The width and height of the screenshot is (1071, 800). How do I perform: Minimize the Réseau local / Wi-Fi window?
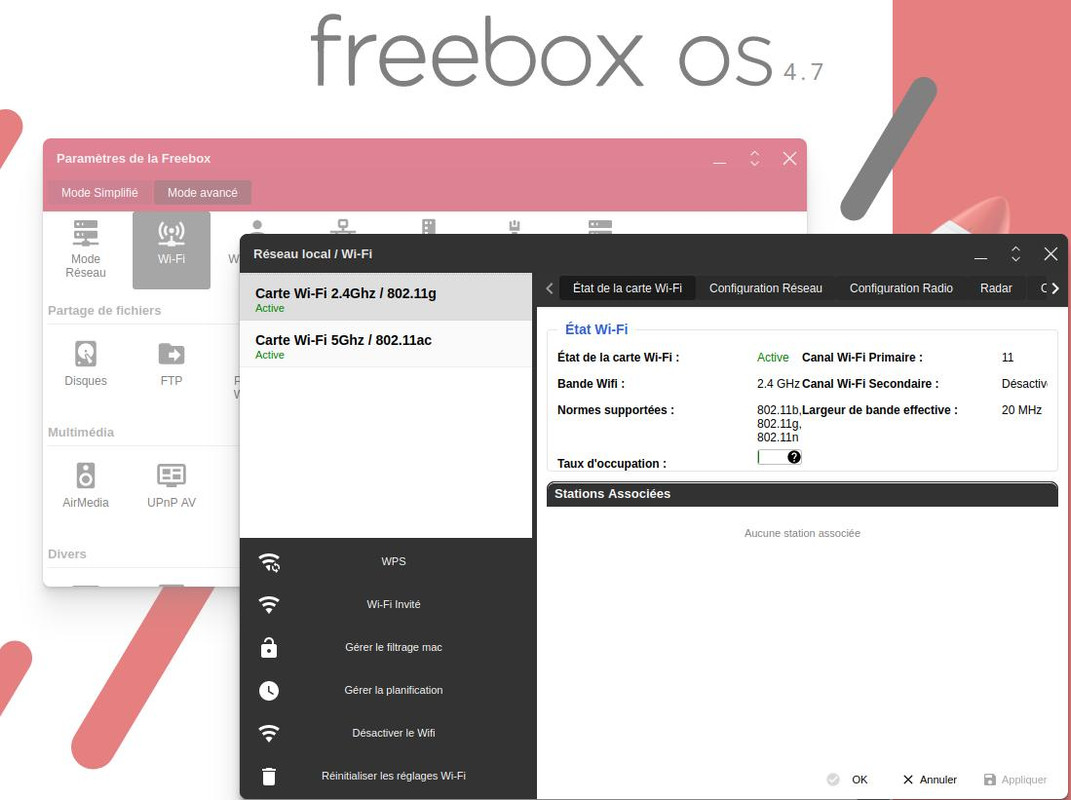pos(981,258)
